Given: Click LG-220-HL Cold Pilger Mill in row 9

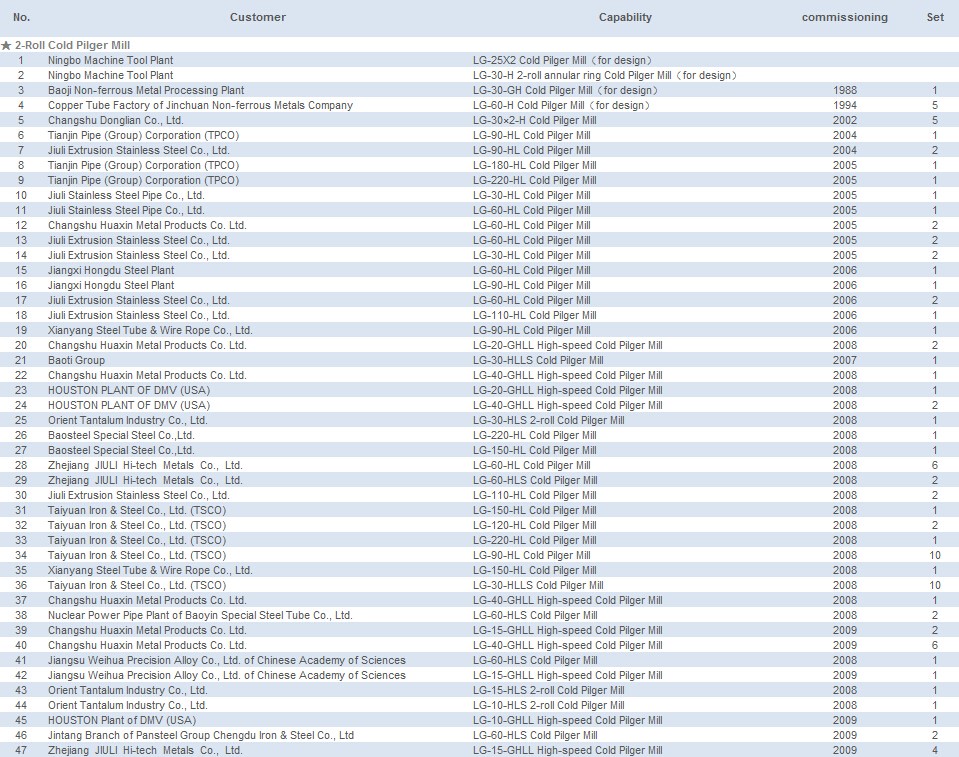Looking at the screenshot, I should [535, 180].
